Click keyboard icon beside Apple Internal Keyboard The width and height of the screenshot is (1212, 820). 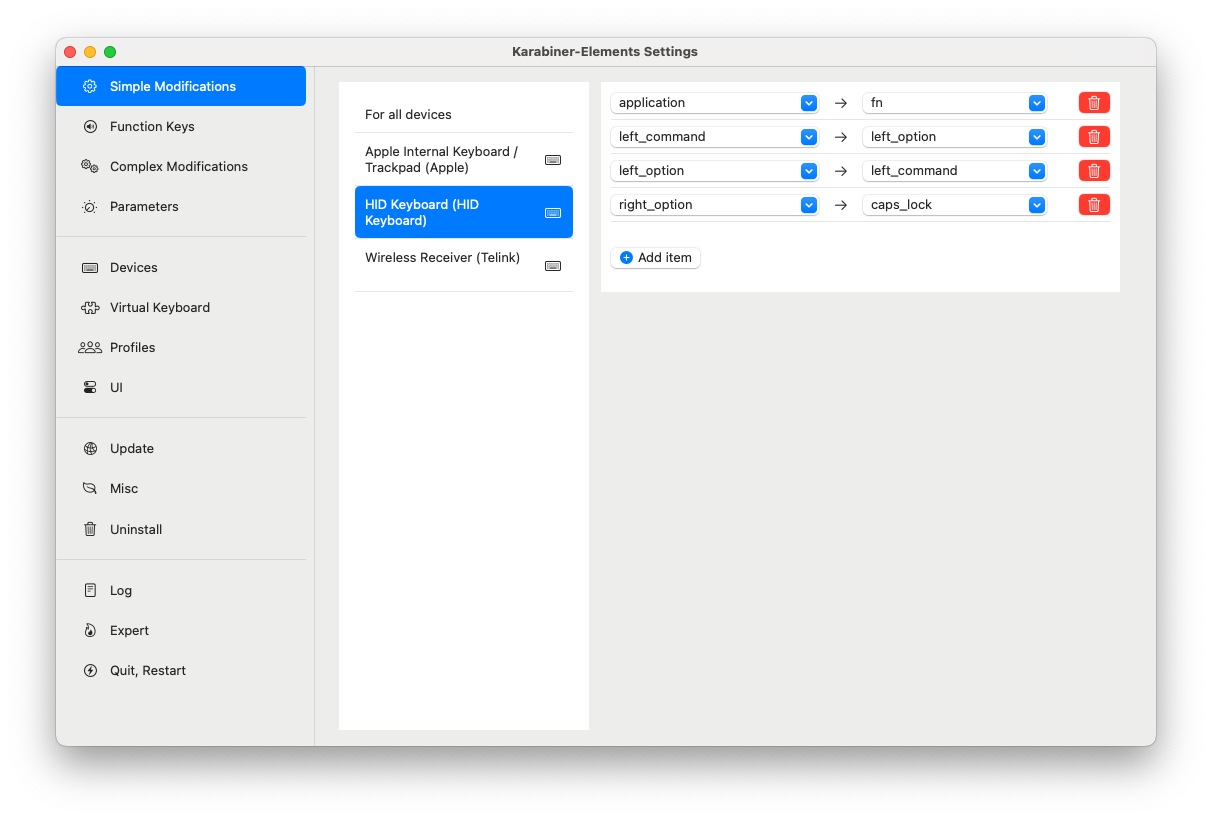tap(553, 160)
